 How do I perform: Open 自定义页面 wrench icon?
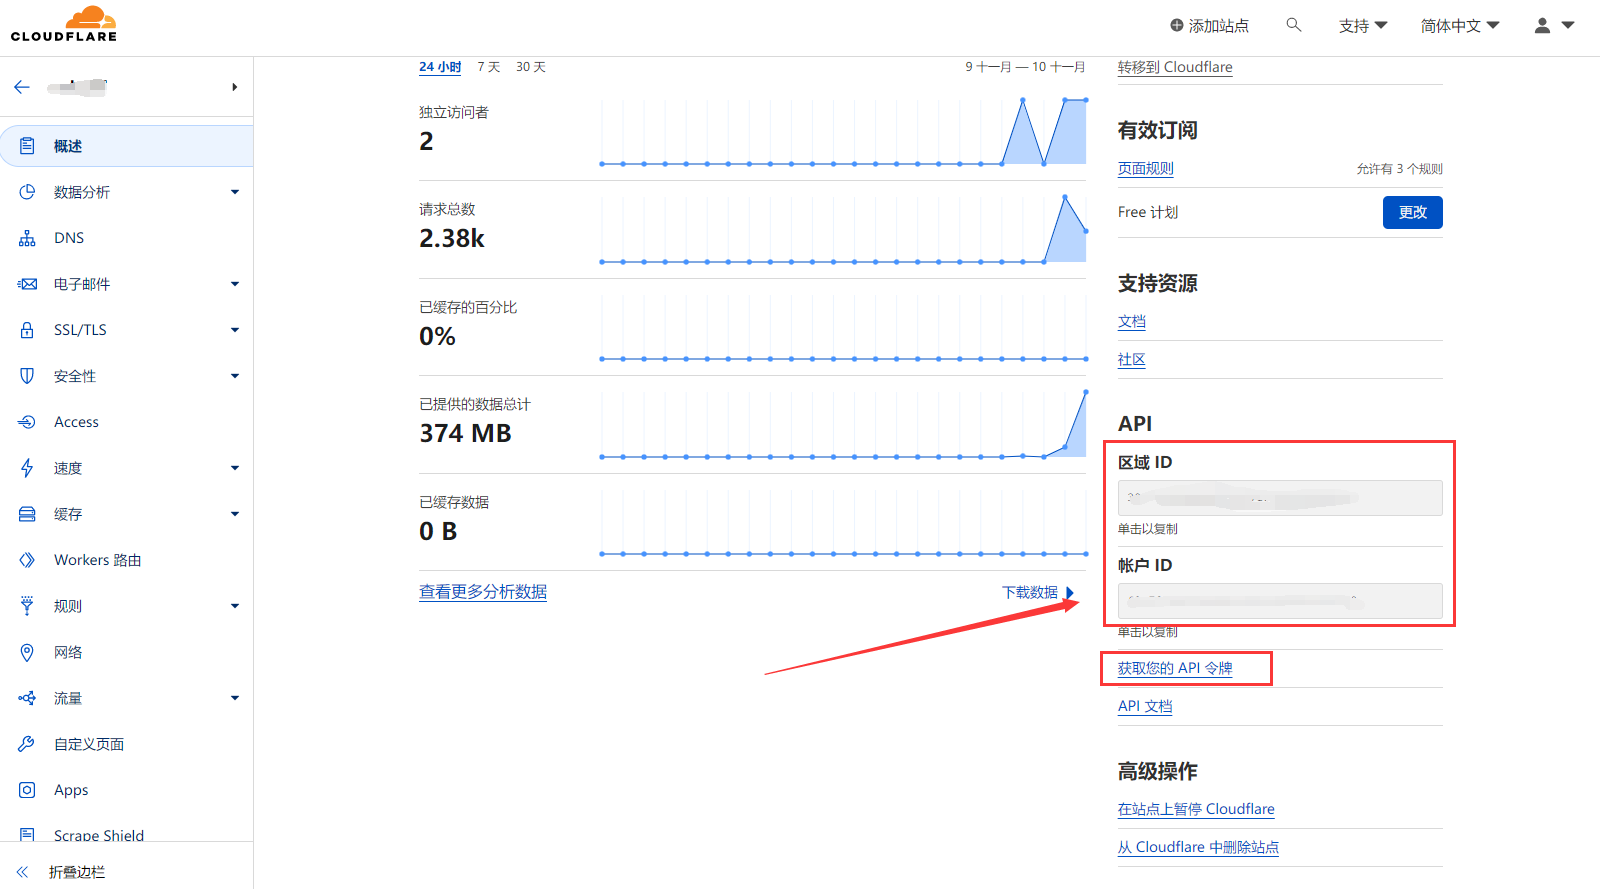coord(27,744)
